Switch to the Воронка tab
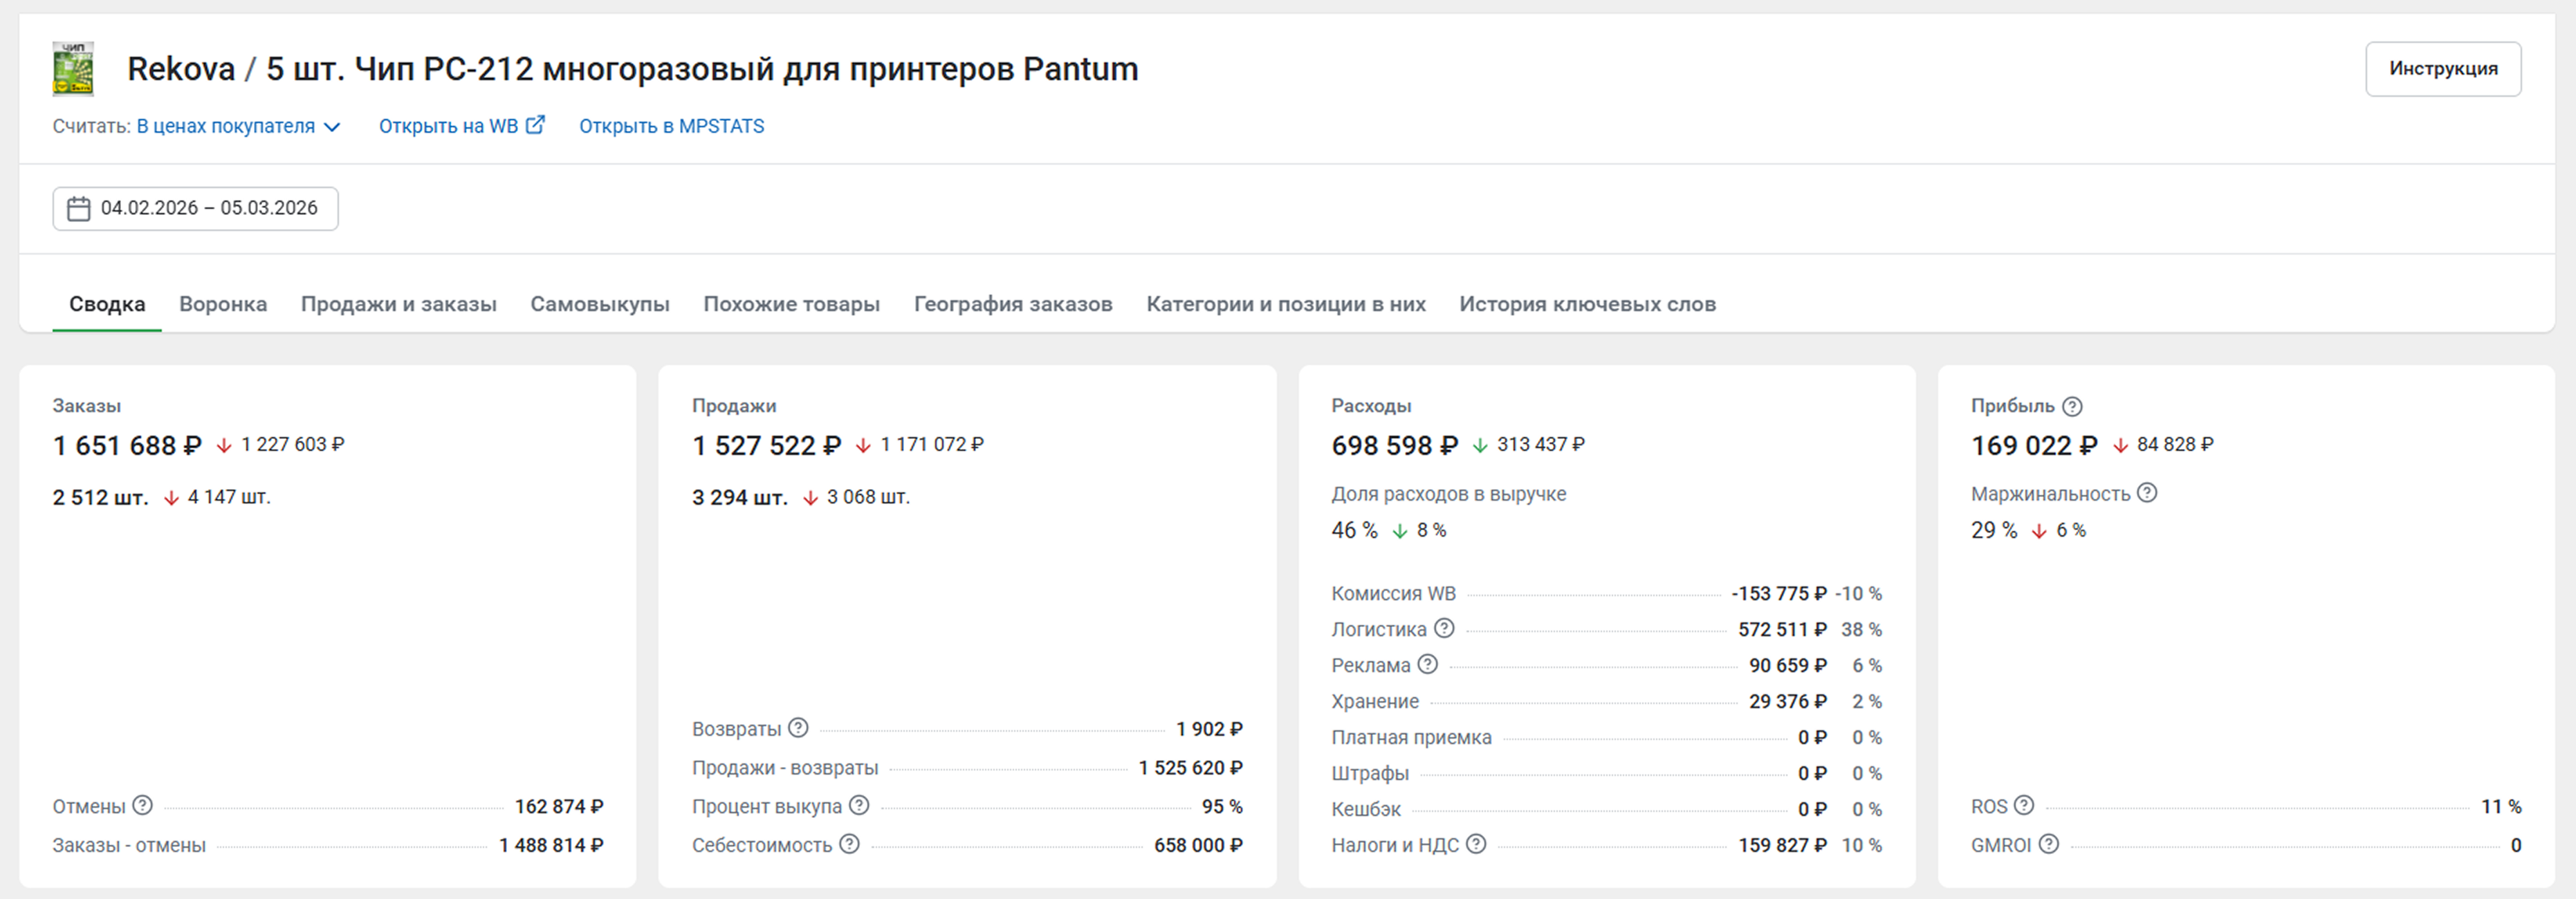The height and width of the screenshot is (899, 2576). point(223,304)
